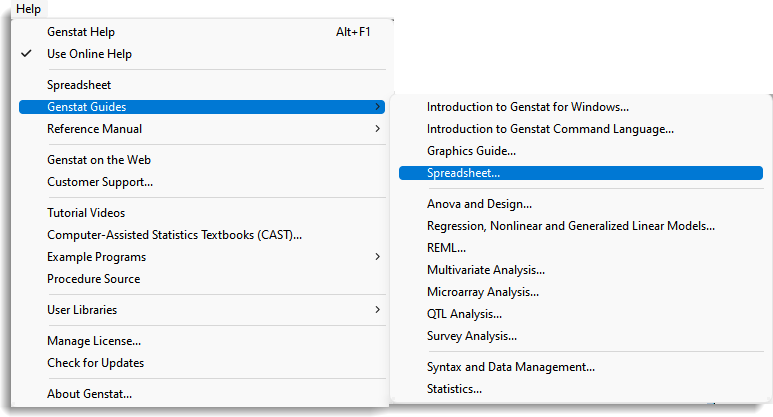773x417 pixels.
Task: Open Genstat on the Web
Action: pyautogui.click(x=202, y=160)
